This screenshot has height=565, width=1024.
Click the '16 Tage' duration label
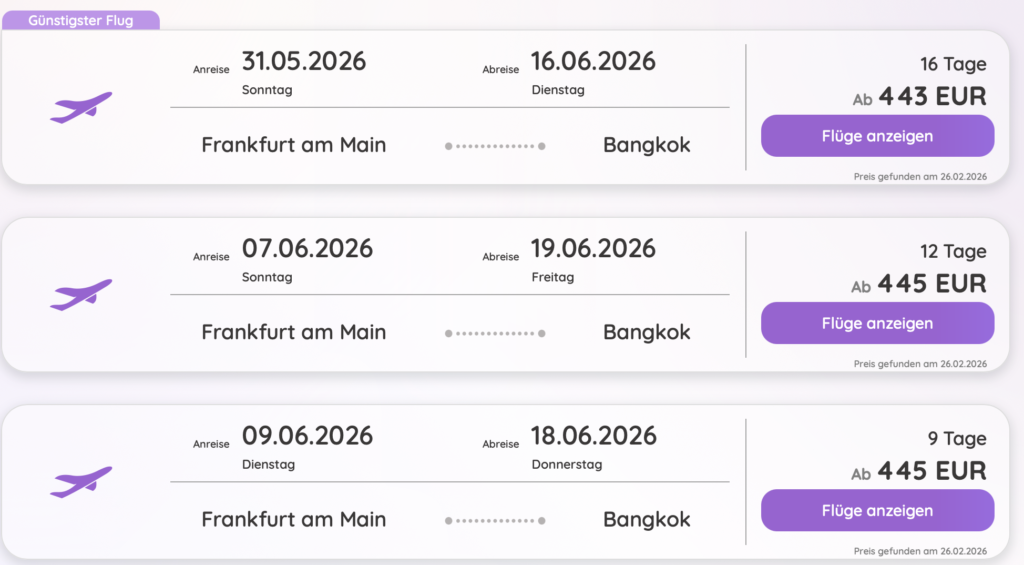pyautogui.click(x=953, y=64)
